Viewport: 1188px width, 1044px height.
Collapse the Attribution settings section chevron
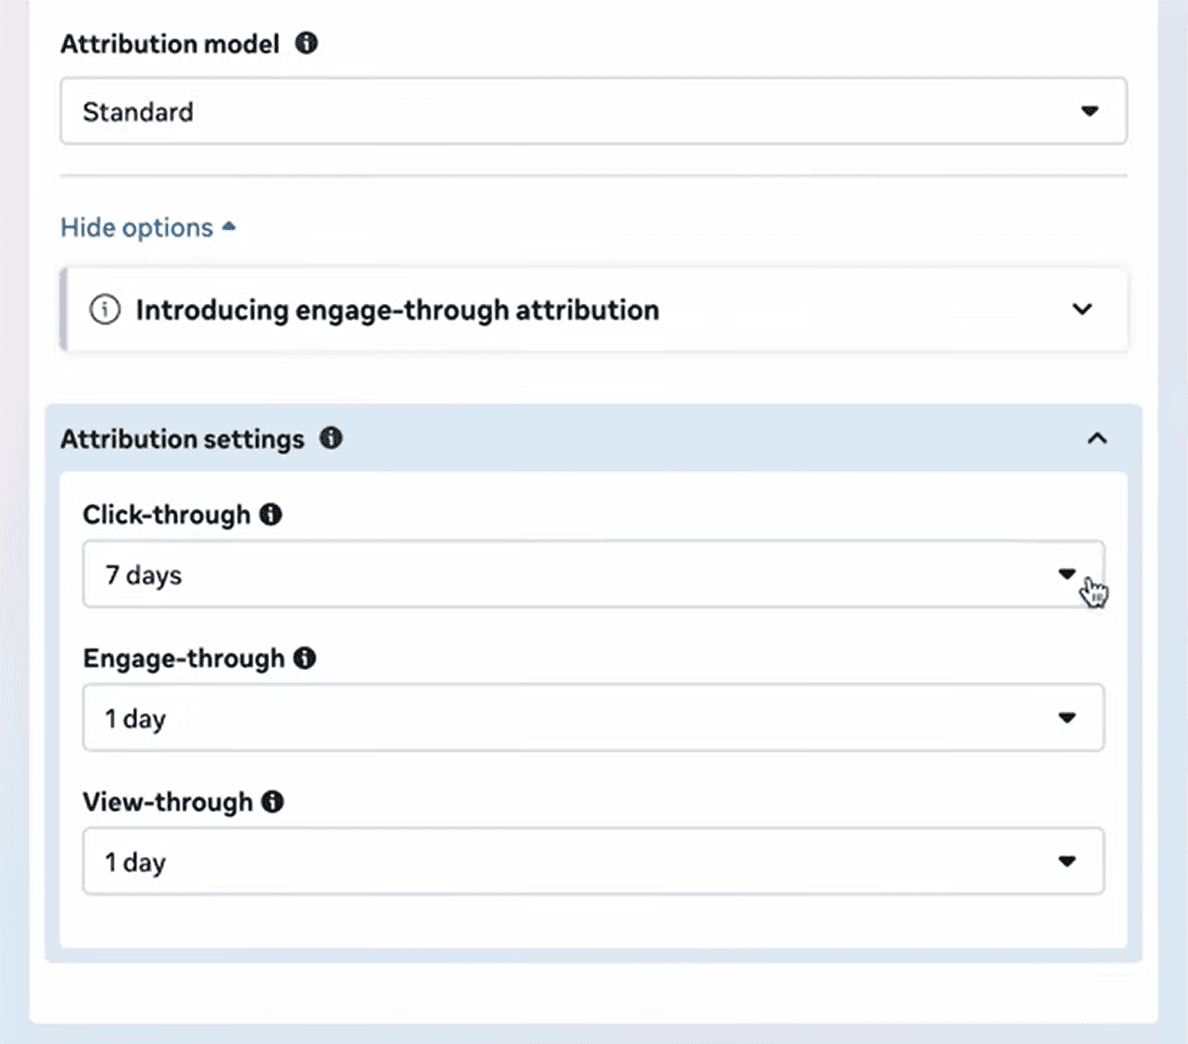1097,438
